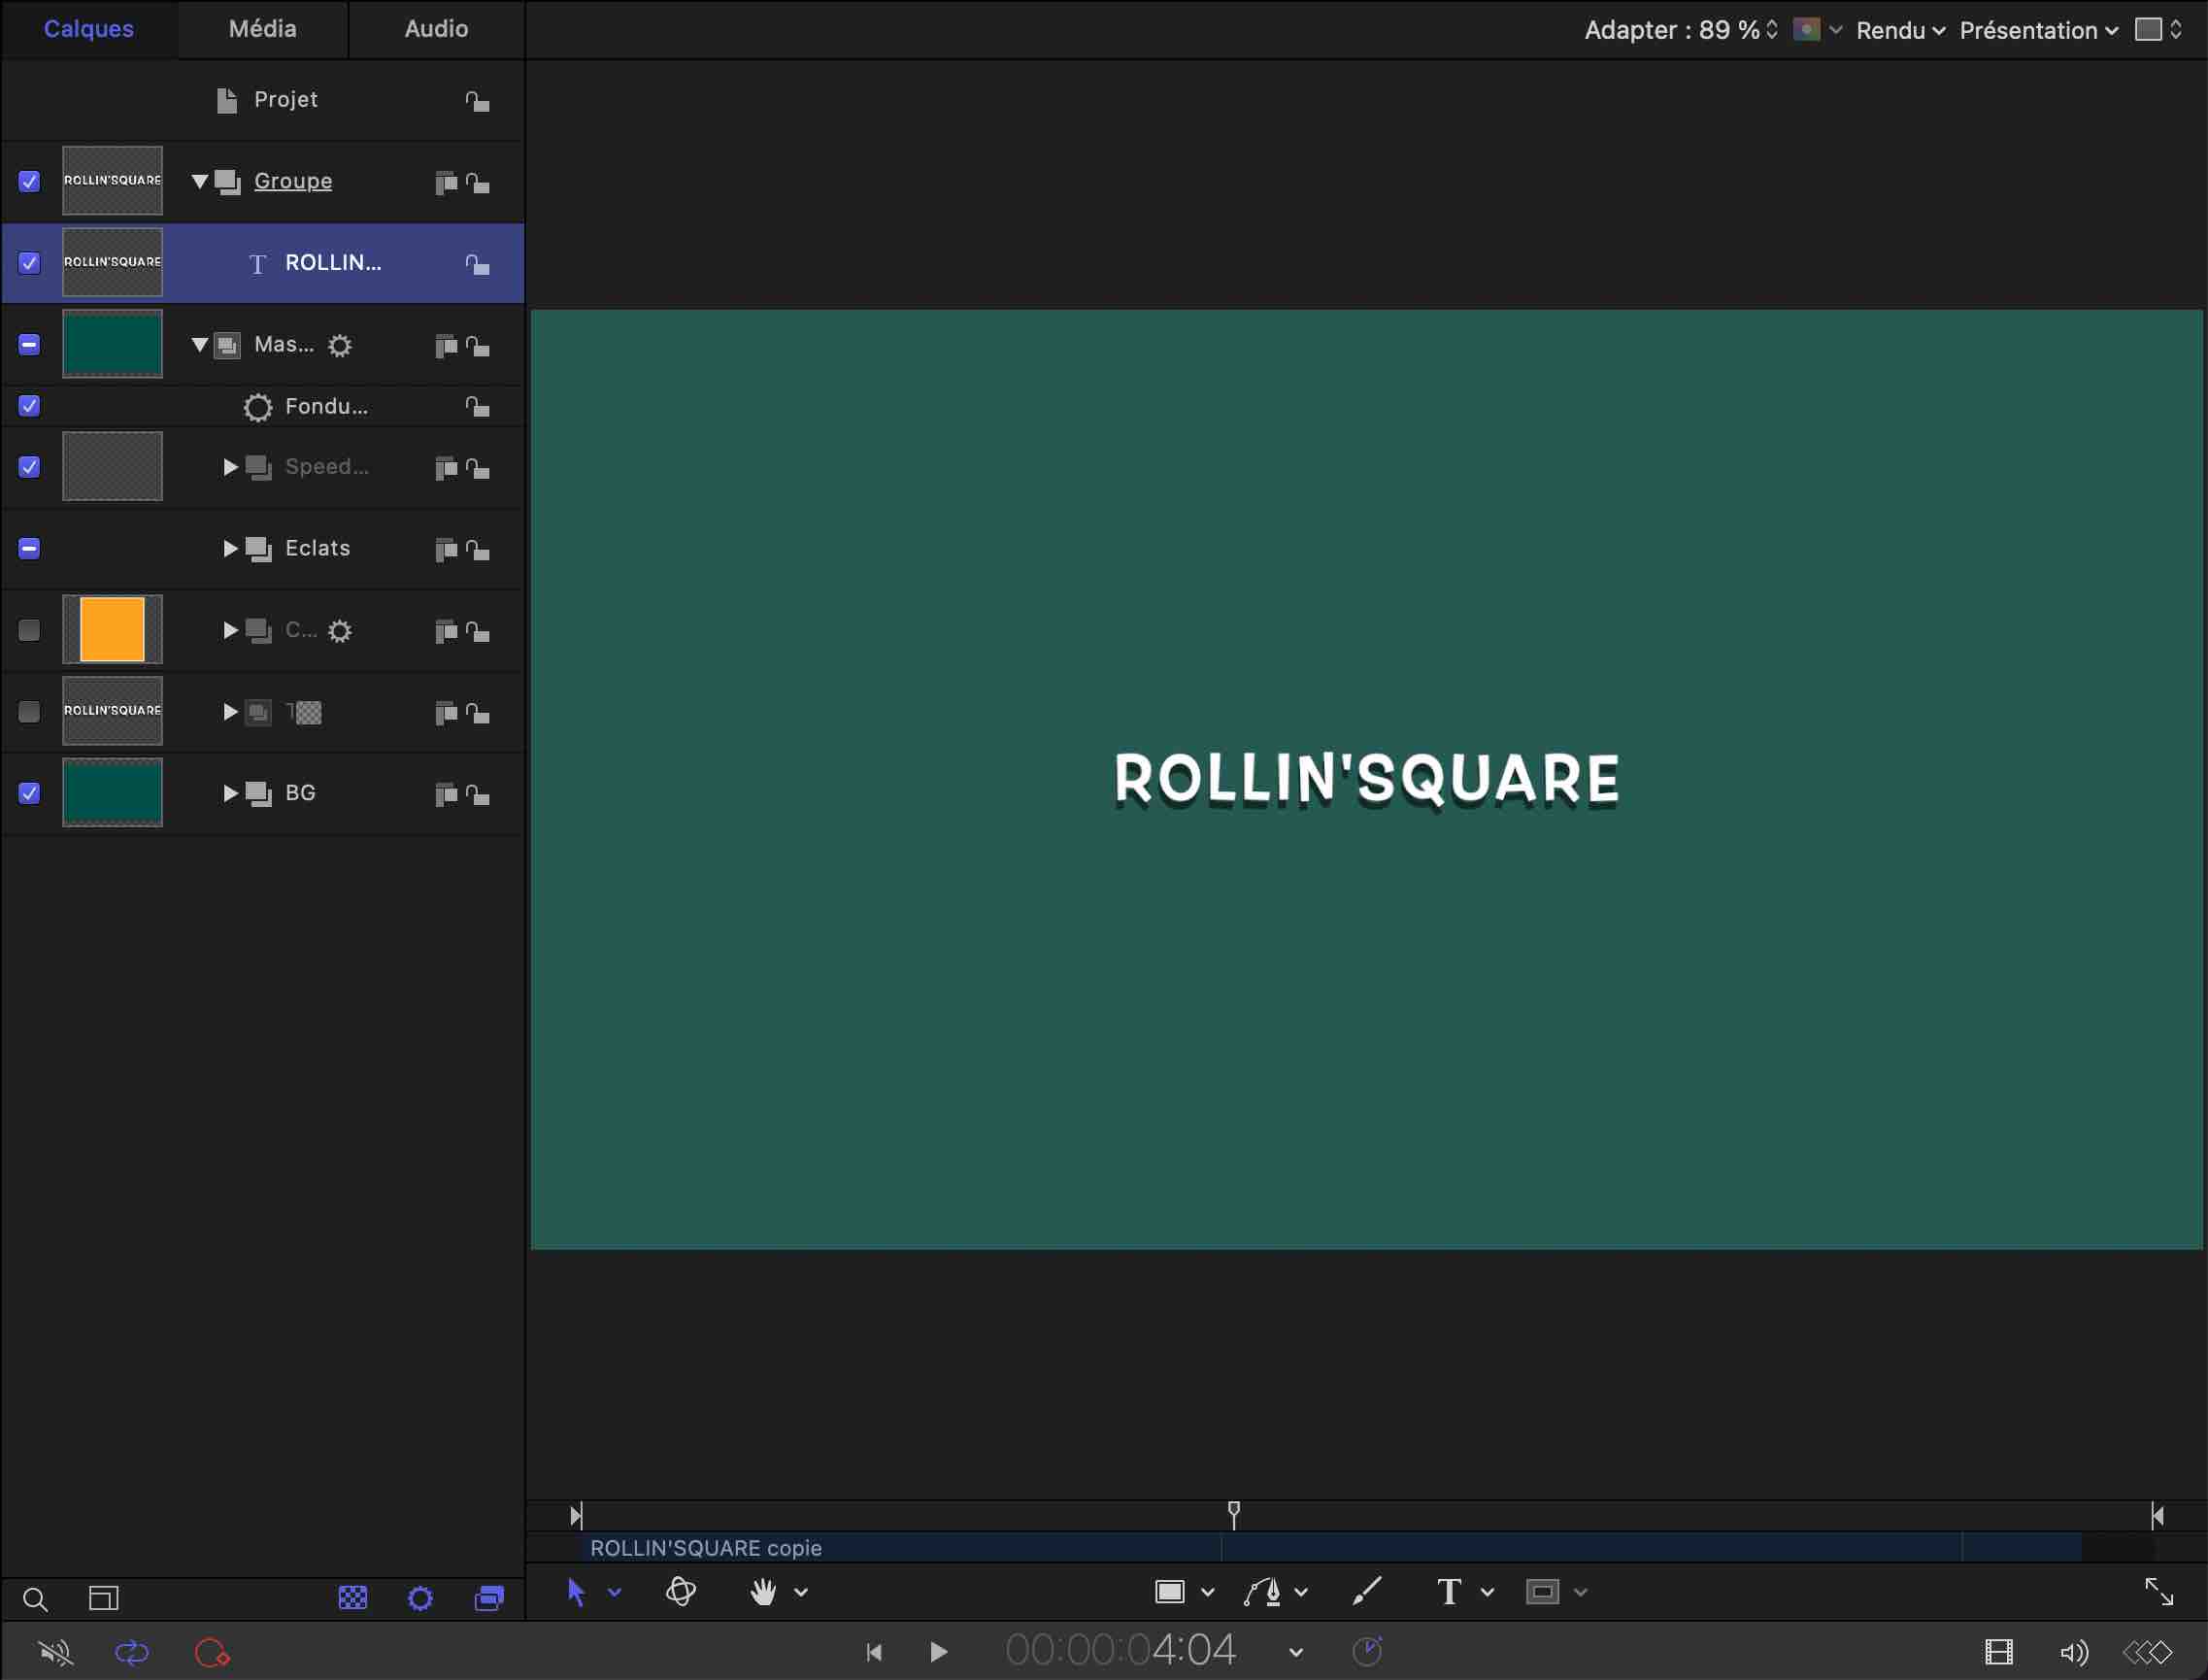Click the full-screen player arrows icon
The image size is (2208, 1680).
2159,1592
